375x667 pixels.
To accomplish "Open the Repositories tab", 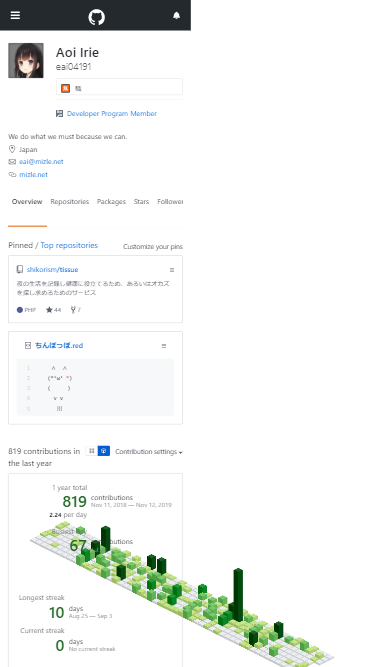I will click(x=70, y=202).
